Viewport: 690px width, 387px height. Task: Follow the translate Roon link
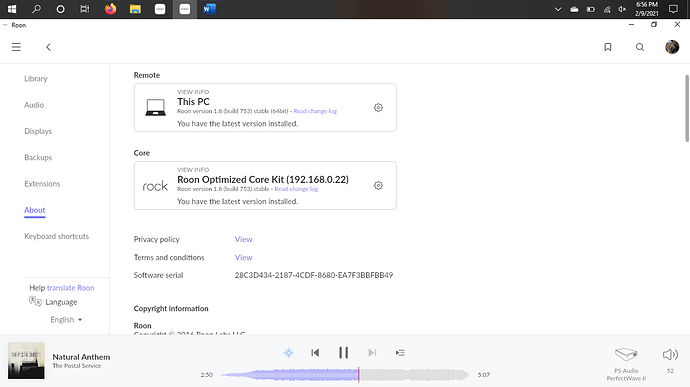click(70, 287)
